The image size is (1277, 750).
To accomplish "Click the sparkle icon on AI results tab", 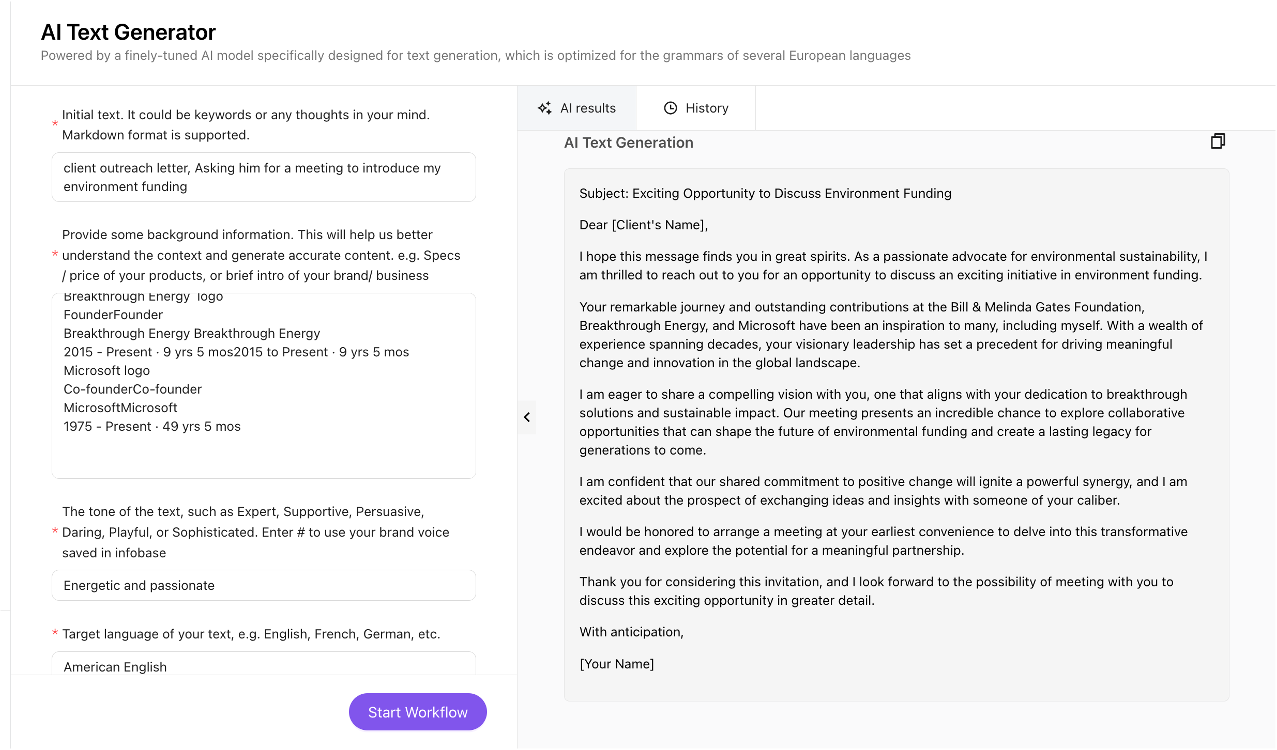I will pyautogui.click(x=544, y=108).
